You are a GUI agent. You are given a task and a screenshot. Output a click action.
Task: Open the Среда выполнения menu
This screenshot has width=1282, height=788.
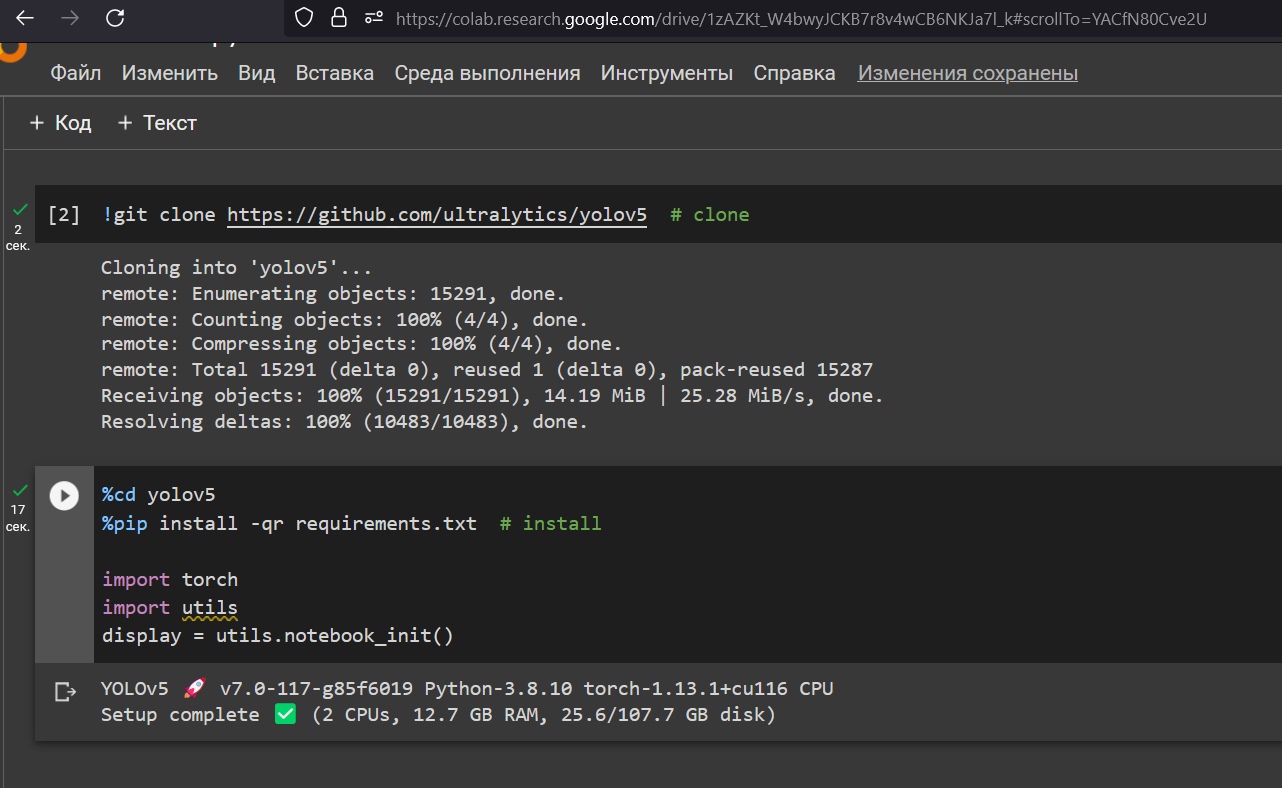tap(487, 73)
